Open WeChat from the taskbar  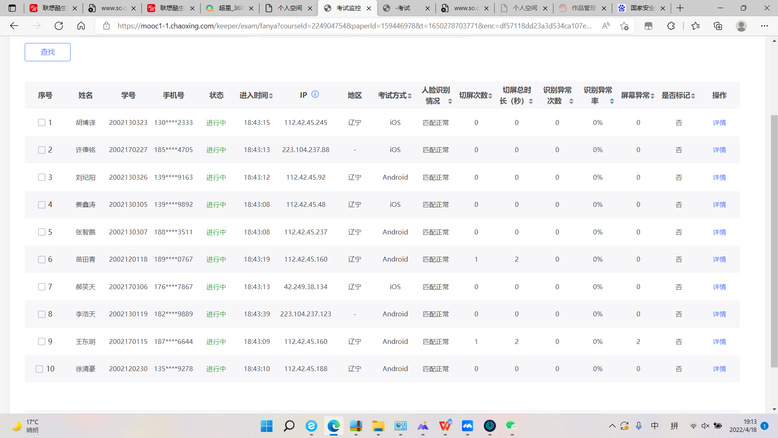tap(511, 426)
